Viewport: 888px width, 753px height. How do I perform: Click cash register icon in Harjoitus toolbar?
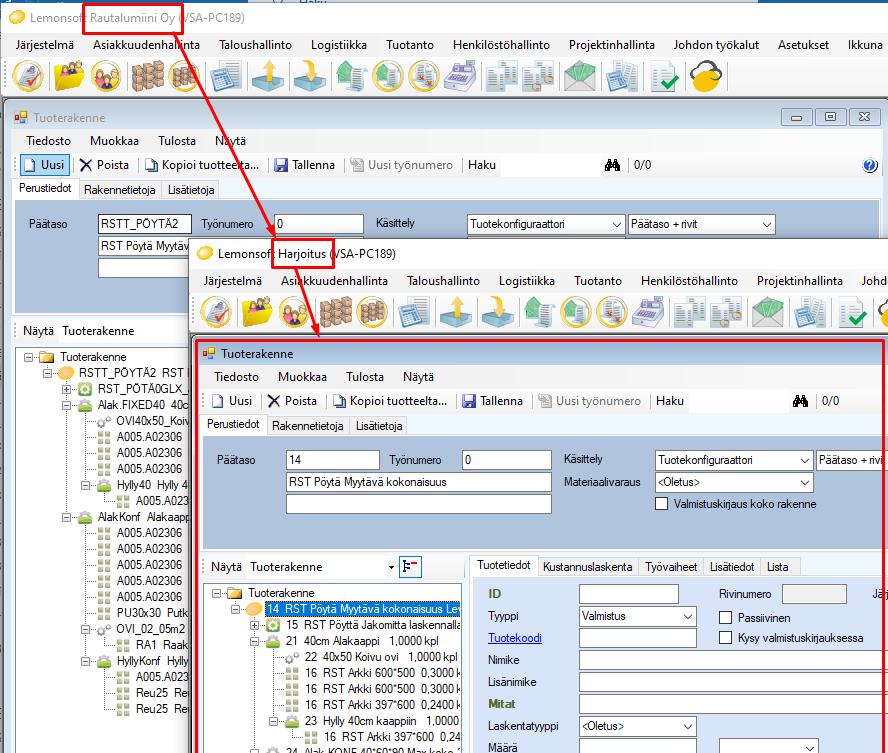[x=648, y=313]
